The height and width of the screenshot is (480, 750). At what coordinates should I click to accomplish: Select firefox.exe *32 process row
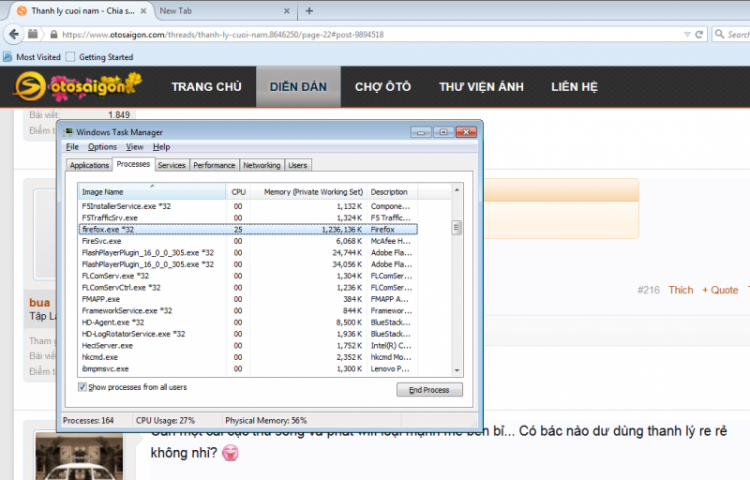248,229
